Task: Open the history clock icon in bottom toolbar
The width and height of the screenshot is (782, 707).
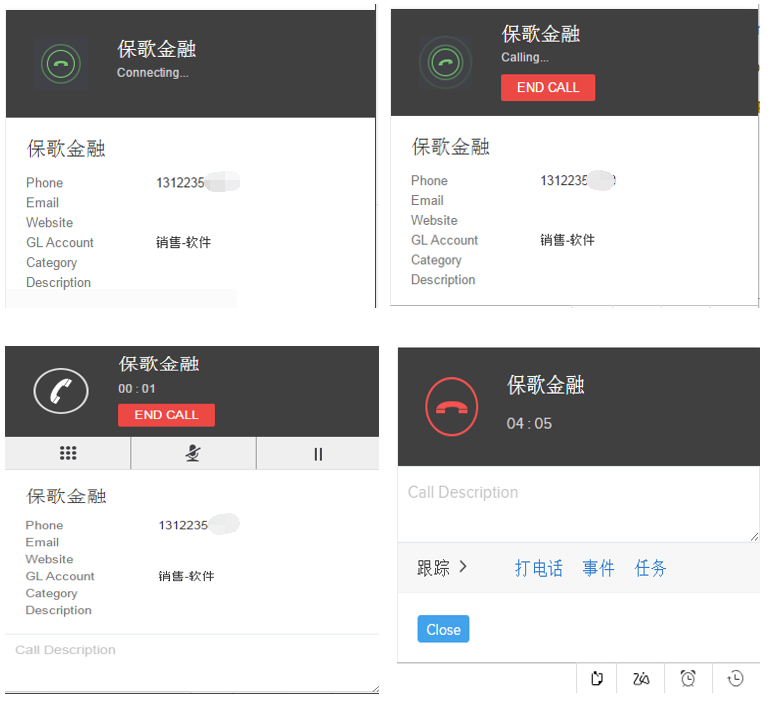Action: click(735, 679)
